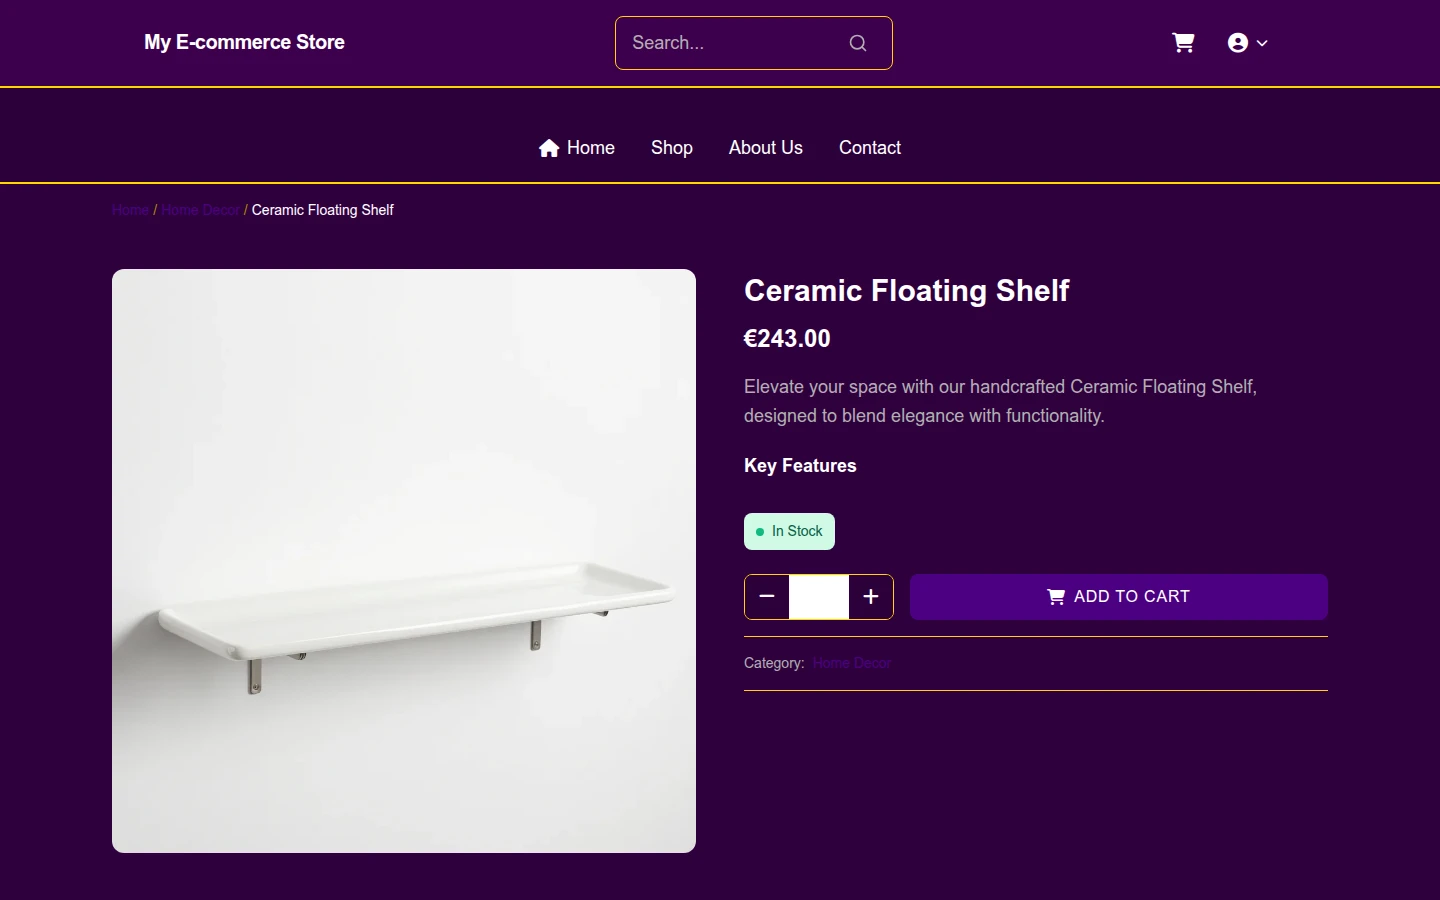The image size is (1440, 900).
Task: Increase quantity with the plus button
Action: coord(871,597)
